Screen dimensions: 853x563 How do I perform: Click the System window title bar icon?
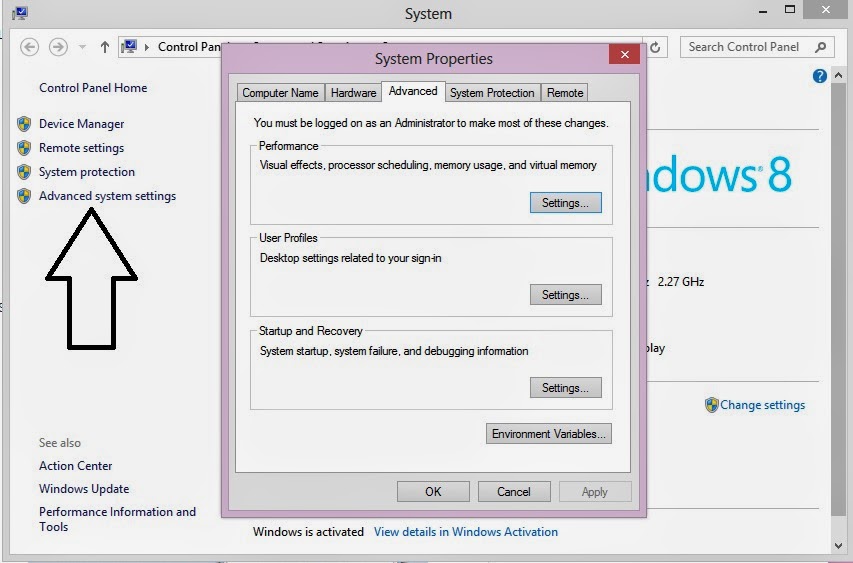20,13
